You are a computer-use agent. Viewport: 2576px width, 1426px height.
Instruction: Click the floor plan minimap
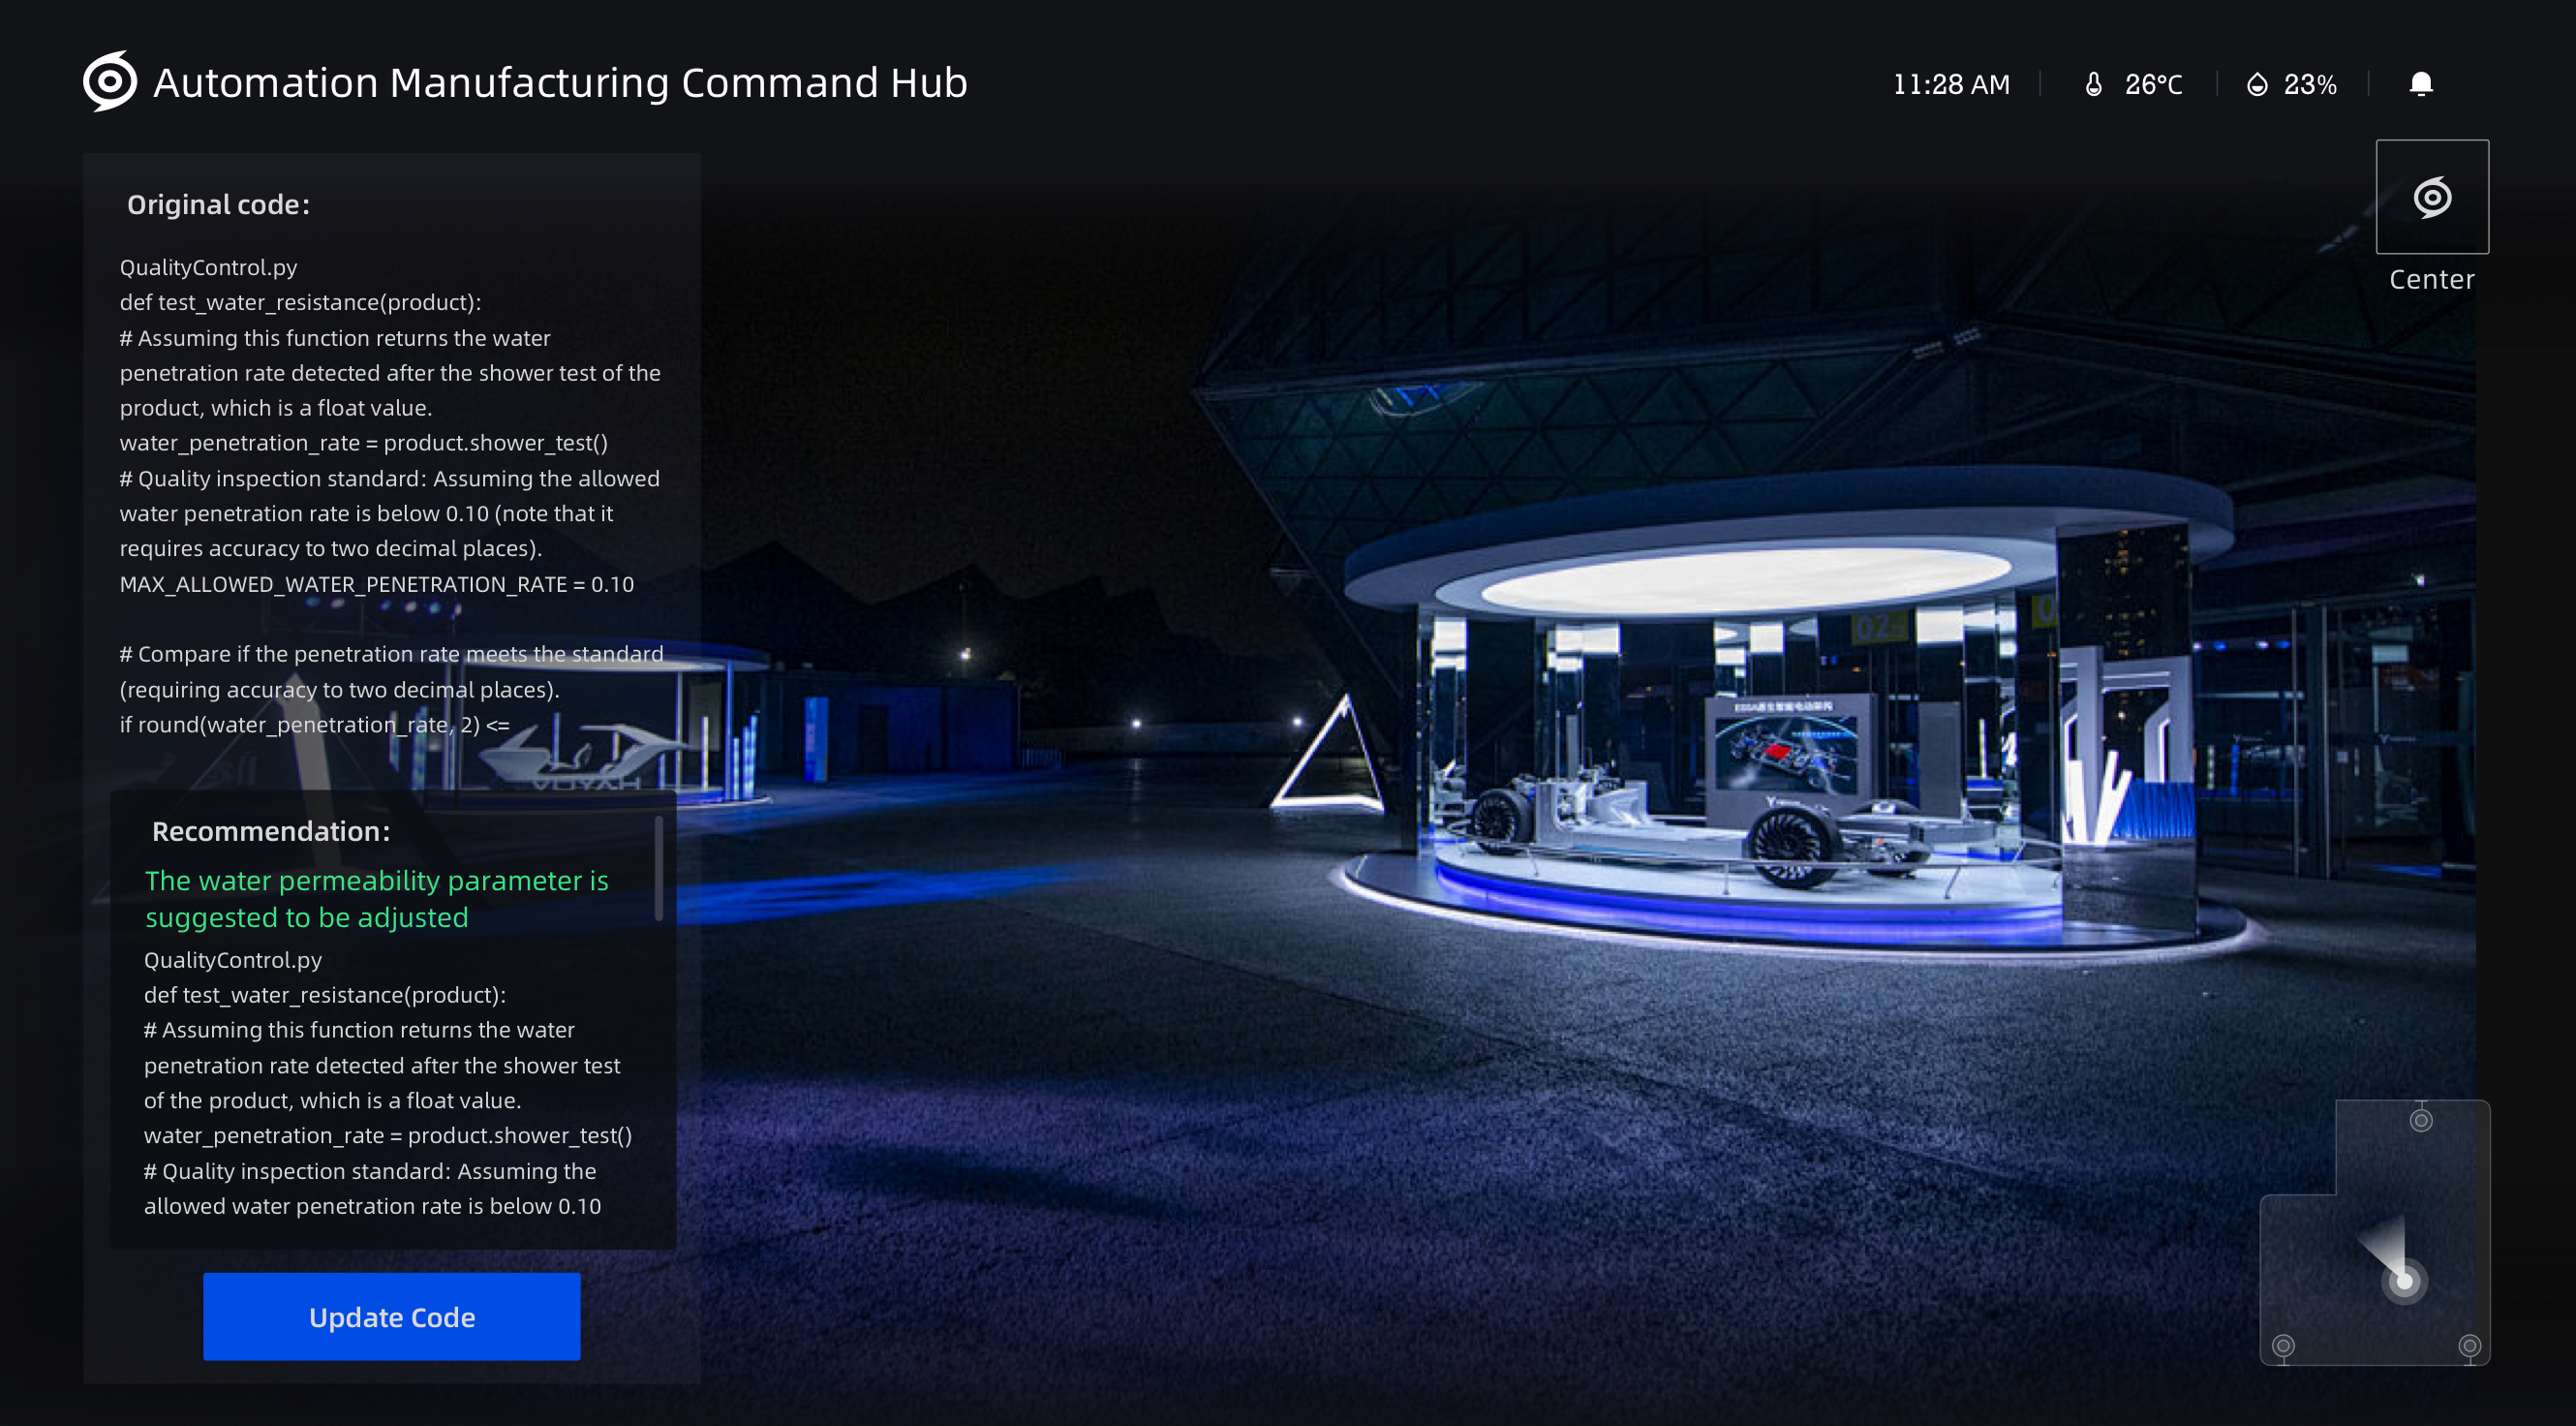(x=2375, y=1232)
